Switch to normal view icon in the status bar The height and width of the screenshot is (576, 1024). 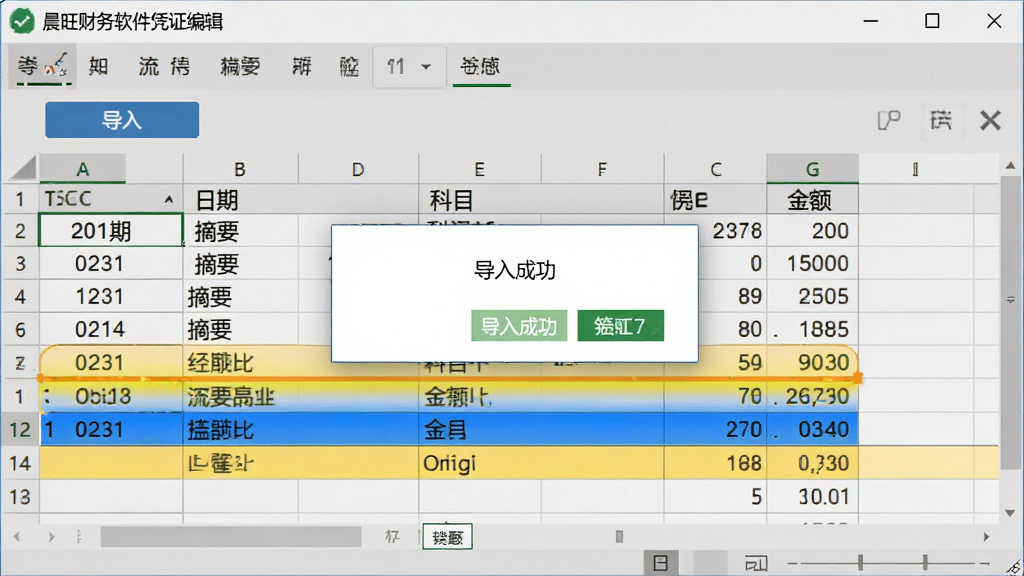coord(661,563)
